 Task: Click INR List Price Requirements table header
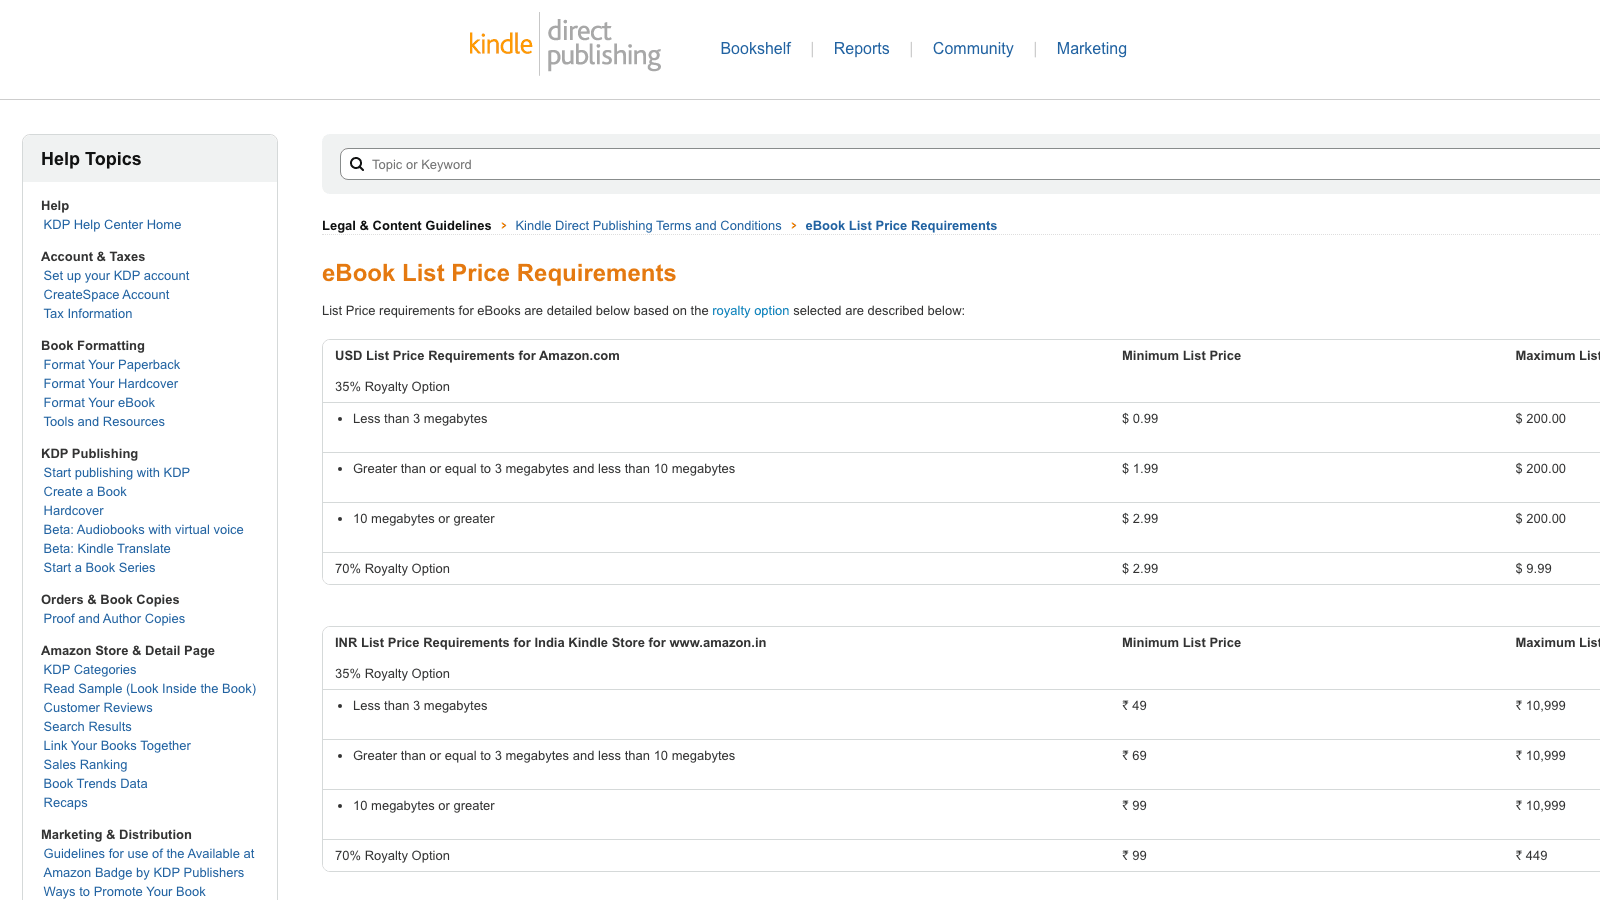[x=550, y=643]
